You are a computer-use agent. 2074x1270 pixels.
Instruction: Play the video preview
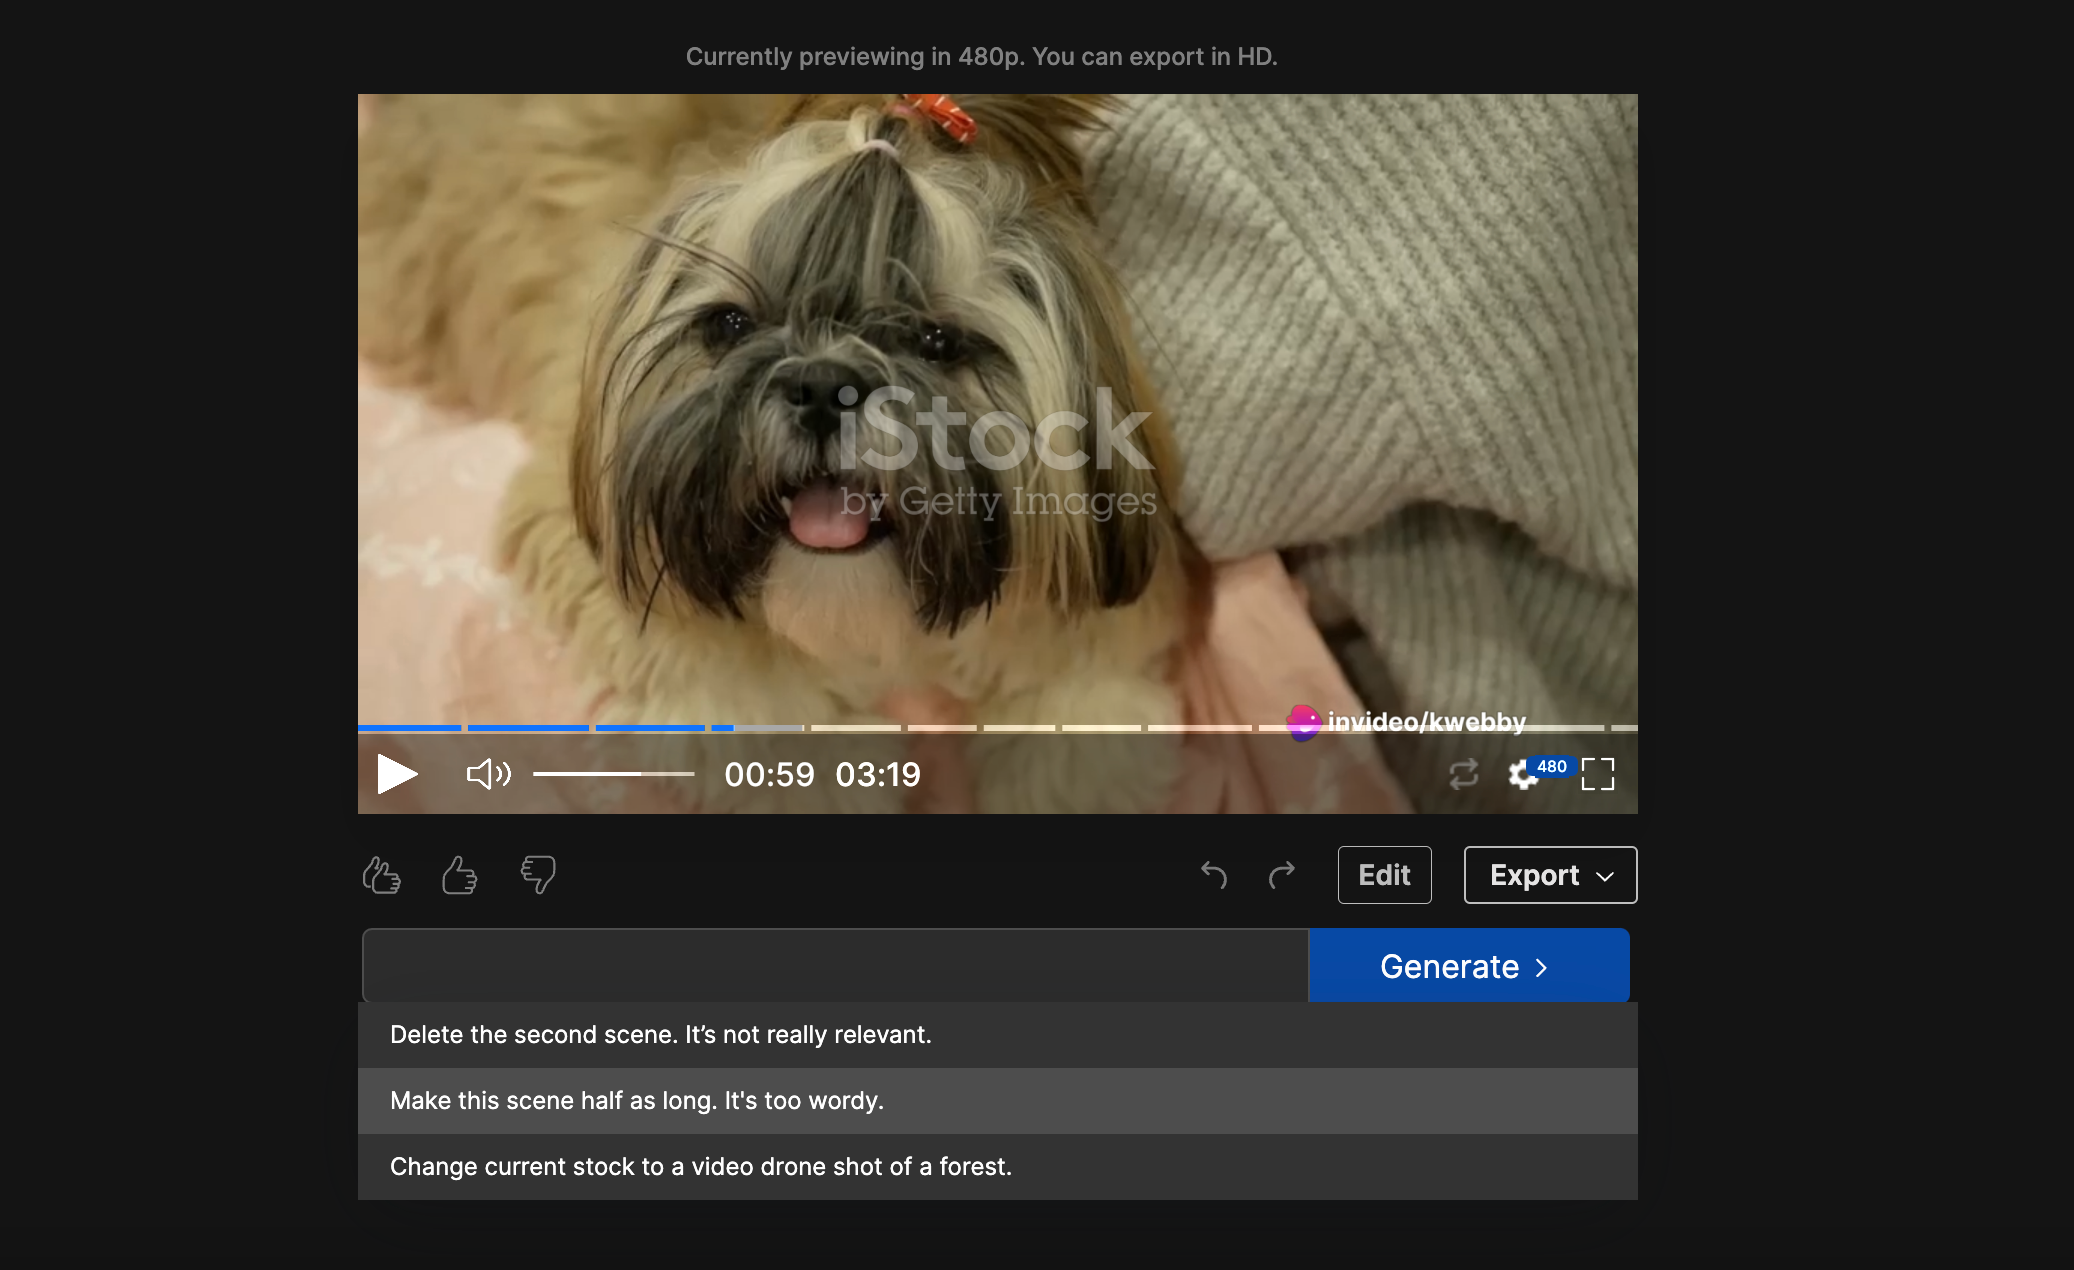coord(396,774)
